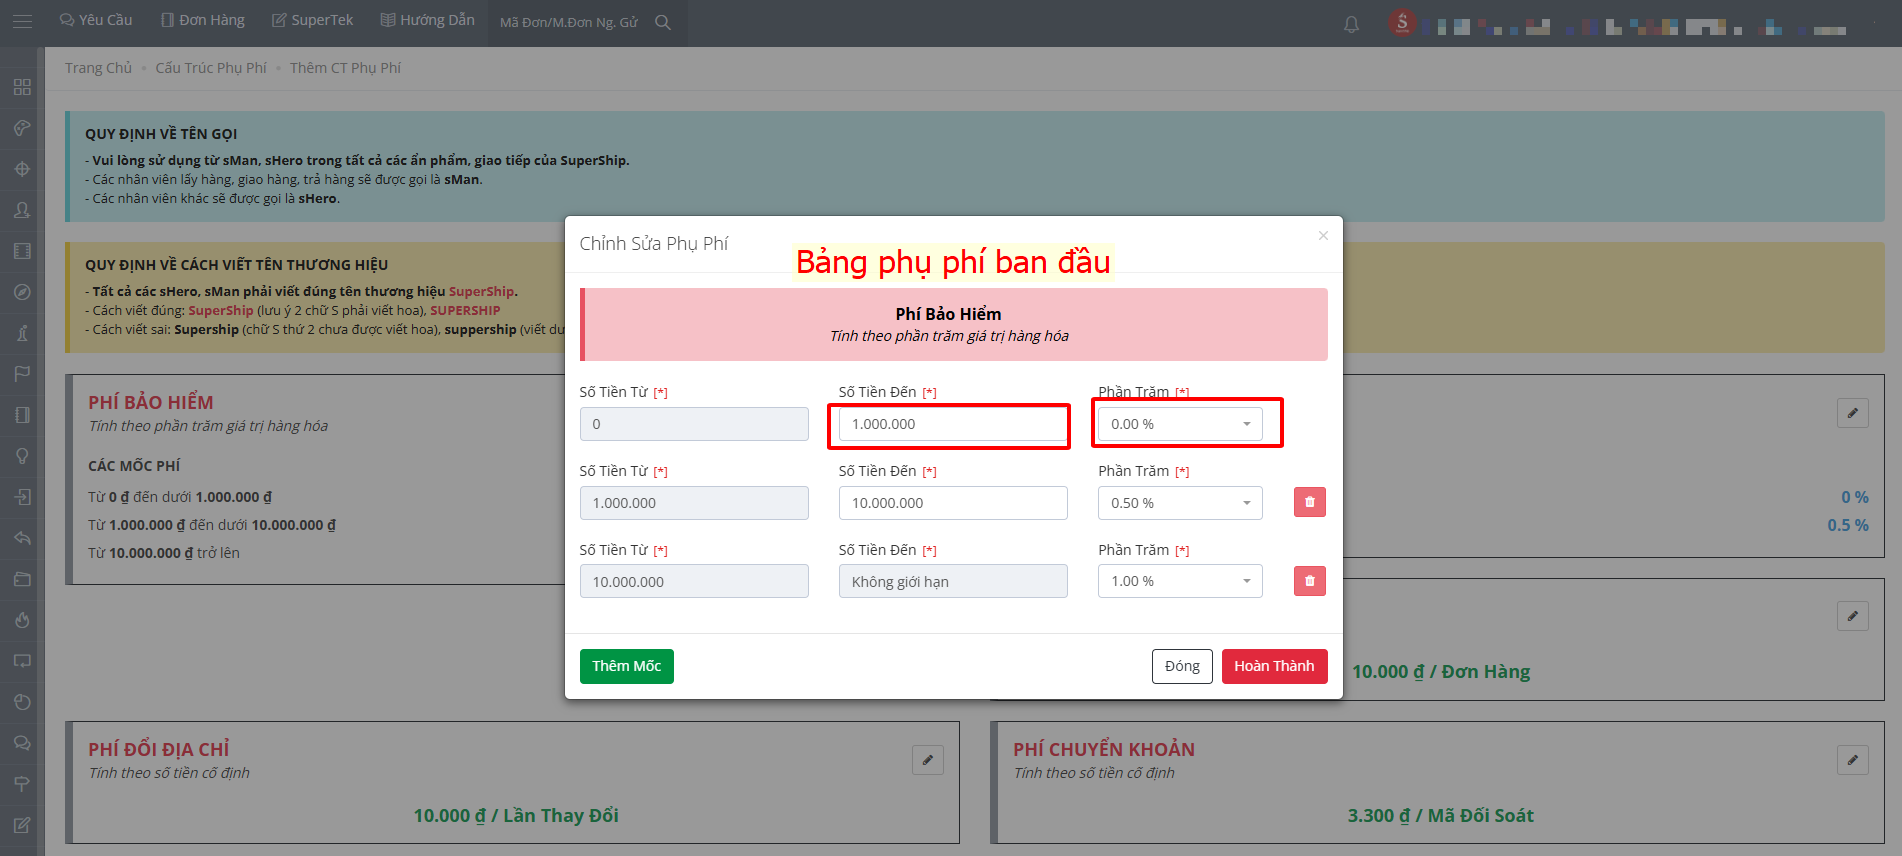Open the flag icon in sidebar
This screenshot has height=856, width=1902.
point(22,374)
